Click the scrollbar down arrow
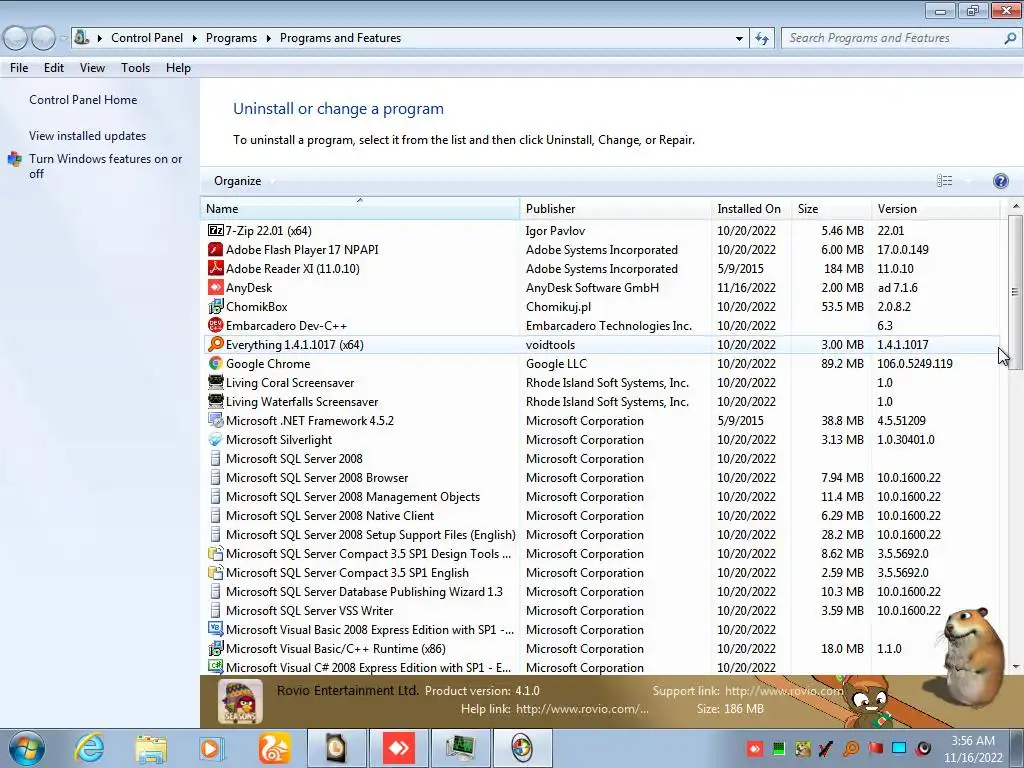Viewport: 1024px width, 768px height. [x=1014, y=667]
